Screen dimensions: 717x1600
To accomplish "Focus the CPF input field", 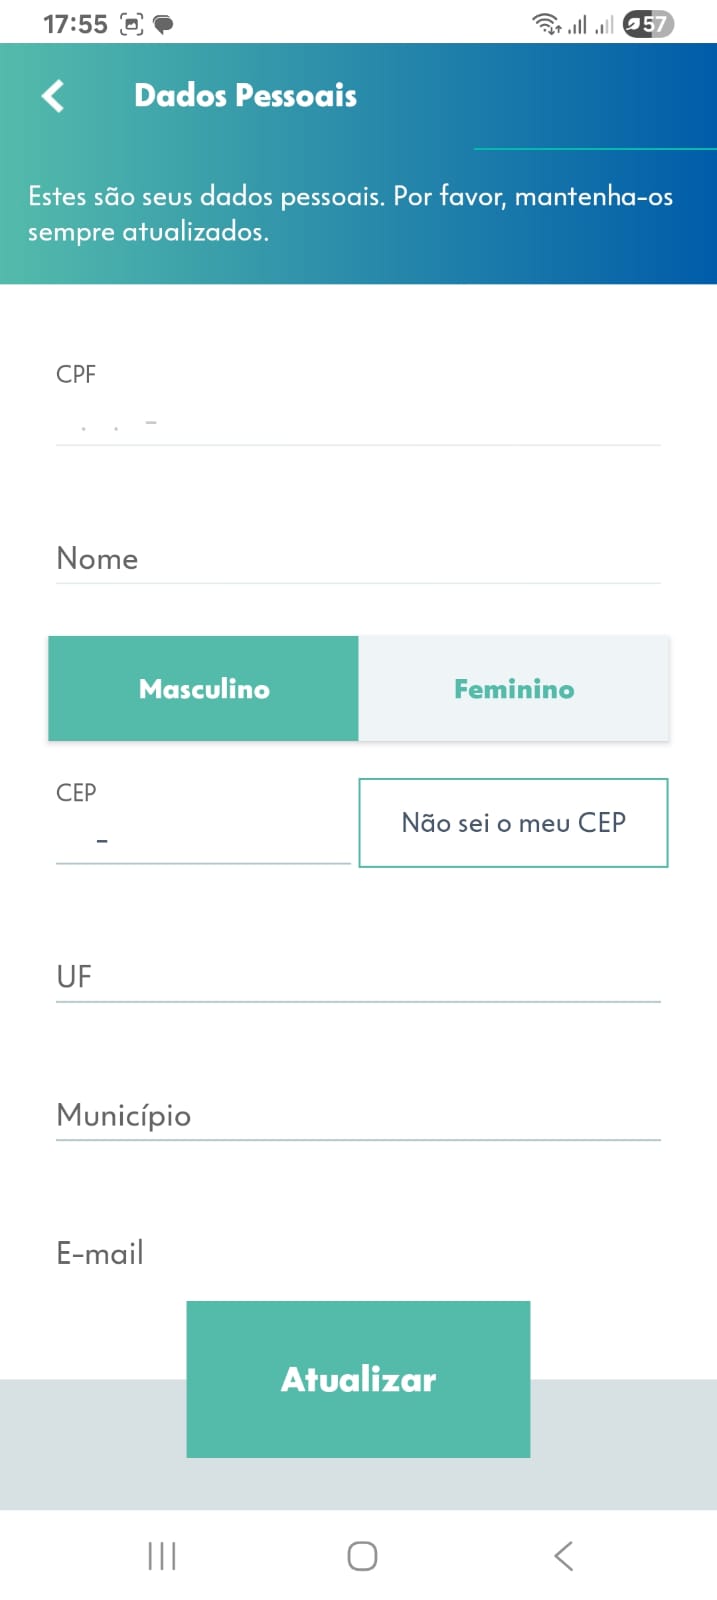I will tap(358, 423).
